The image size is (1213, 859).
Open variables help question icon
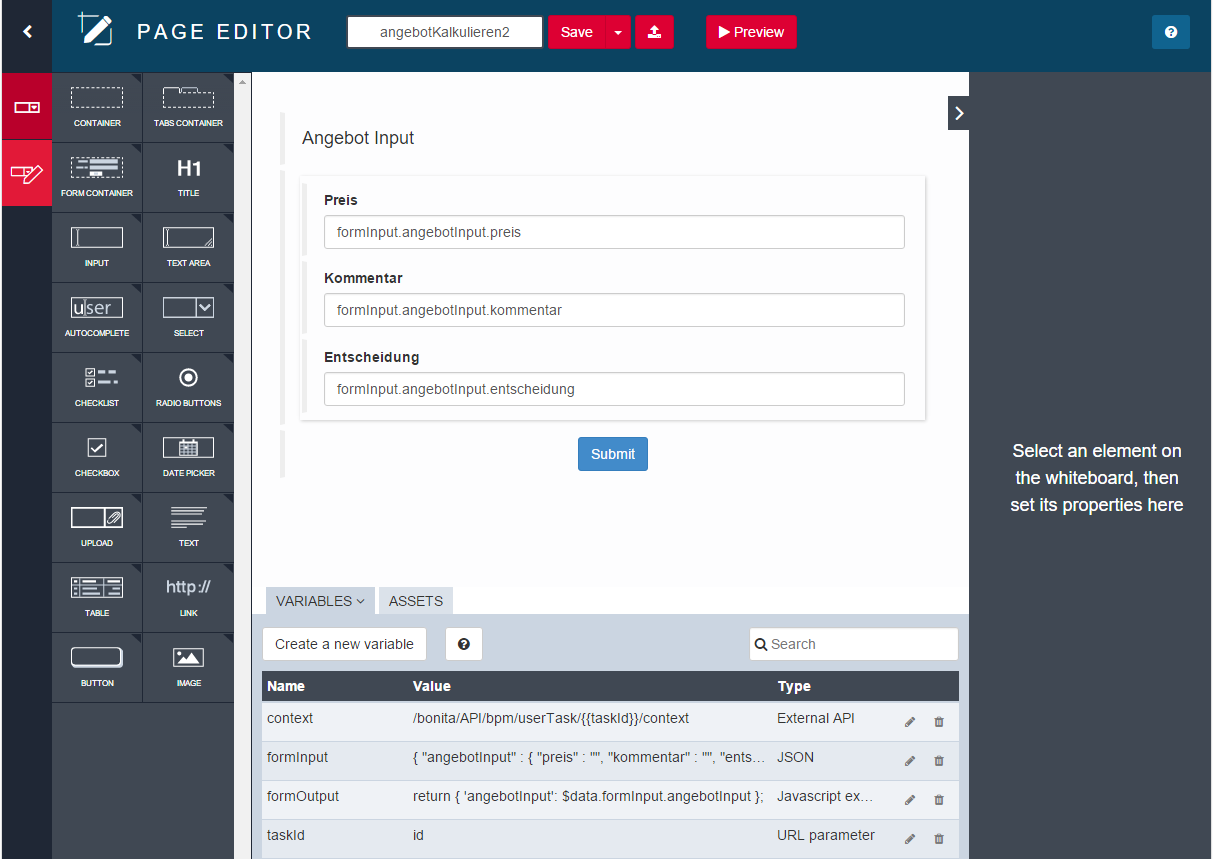[x=464, y=644]
